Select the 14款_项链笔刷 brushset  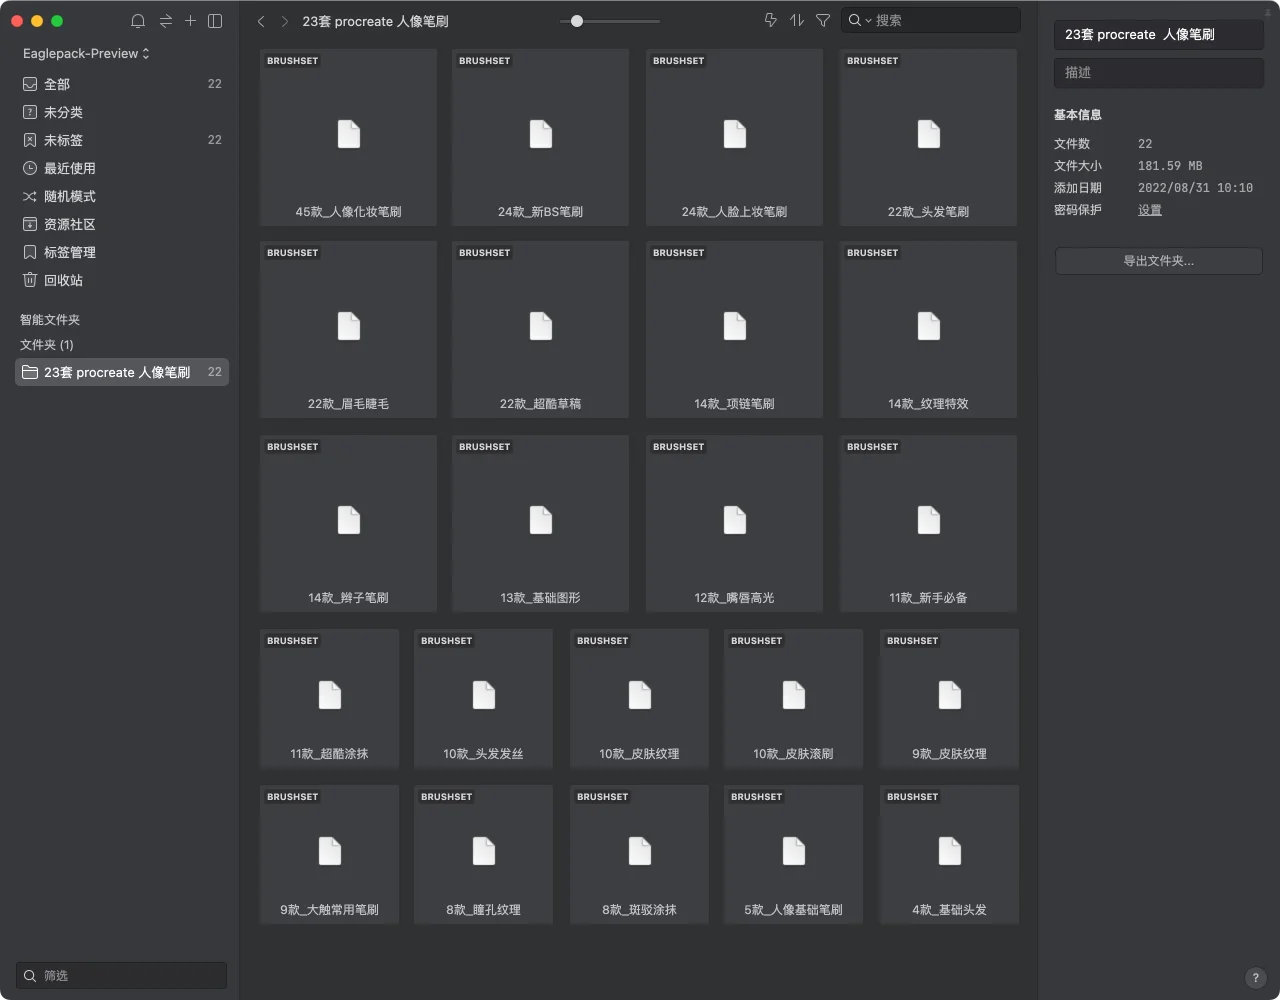734,329
